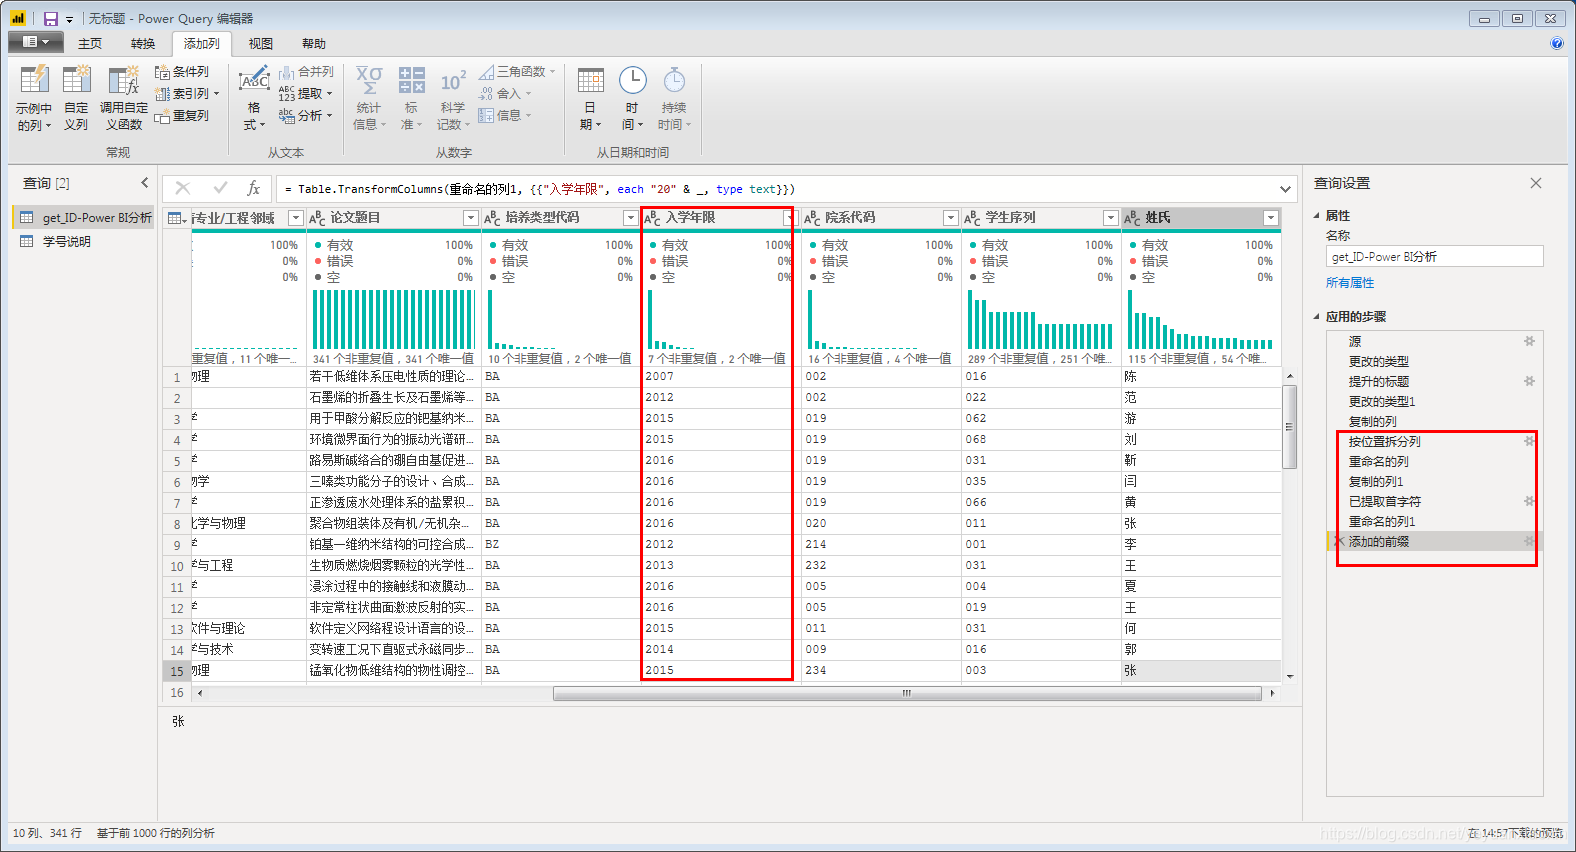Click the table menu icon at grid corner
The height and width of the screenshot is (852, 1576).
click(x=177, y=218)
